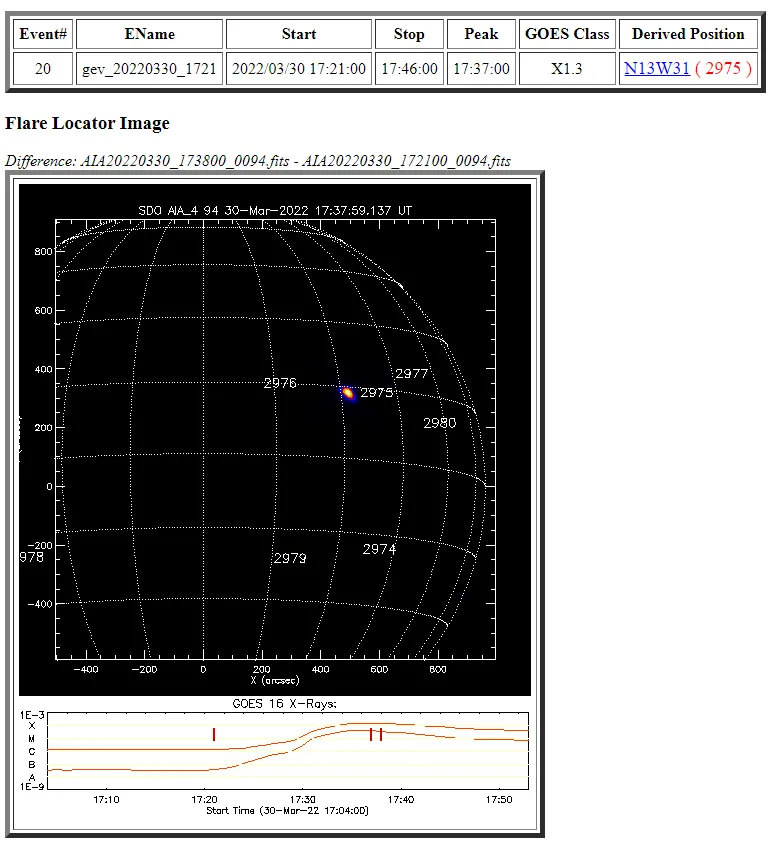Select the GOES Class column header
This screenshot has height=849, width=774.
567,34
